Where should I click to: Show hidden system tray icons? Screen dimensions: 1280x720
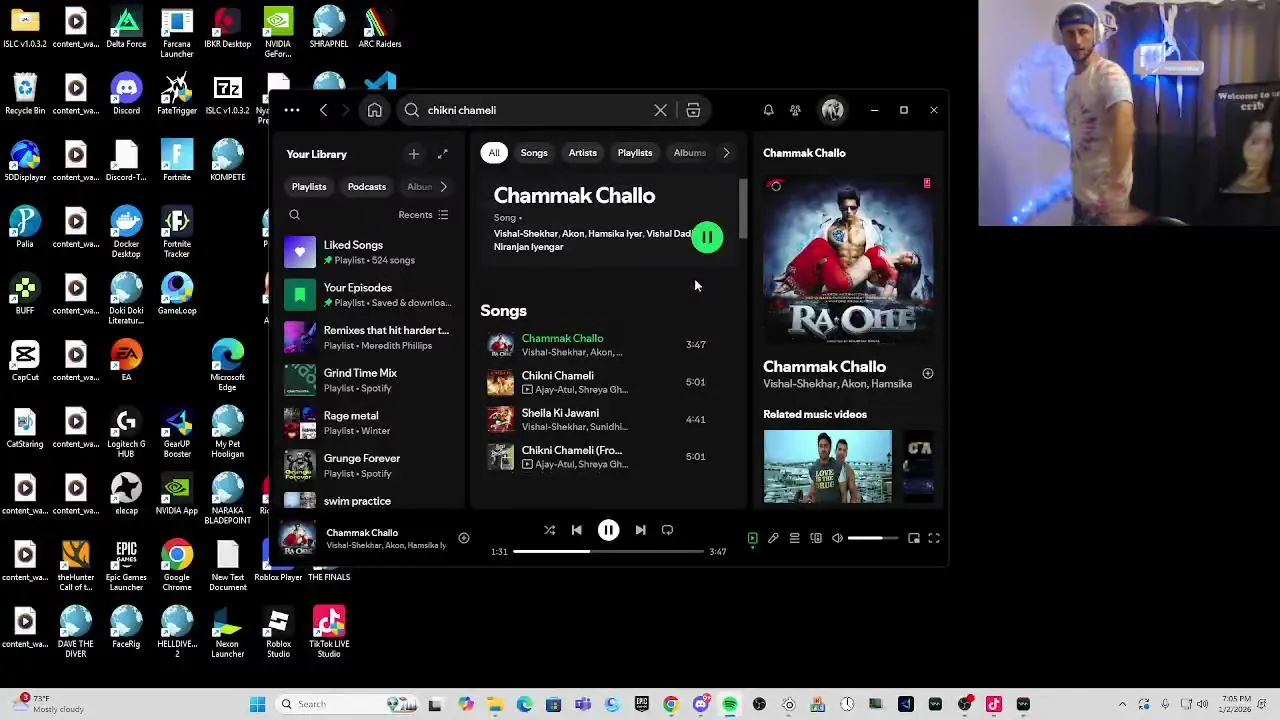[1122, 704]
